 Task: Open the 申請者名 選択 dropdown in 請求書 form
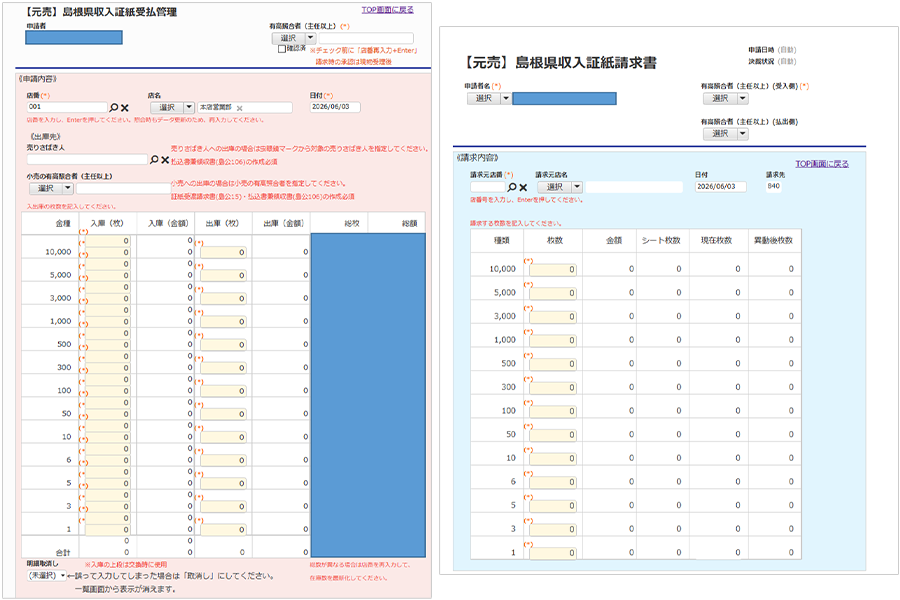click(489, 98)
